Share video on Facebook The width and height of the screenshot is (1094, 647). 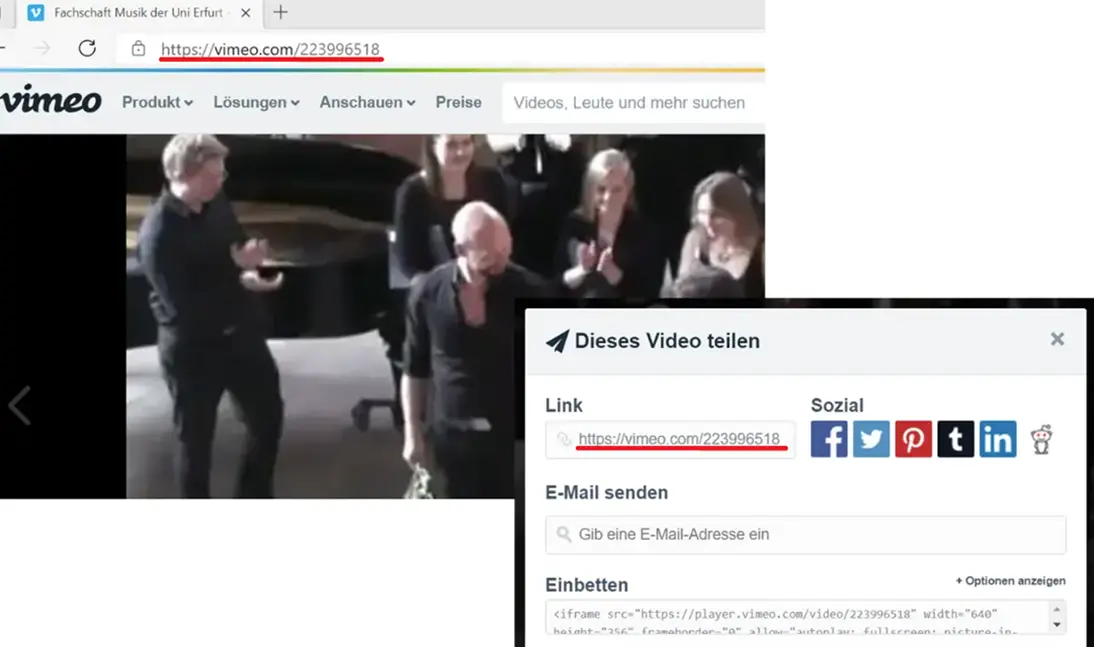pos(829,440)
